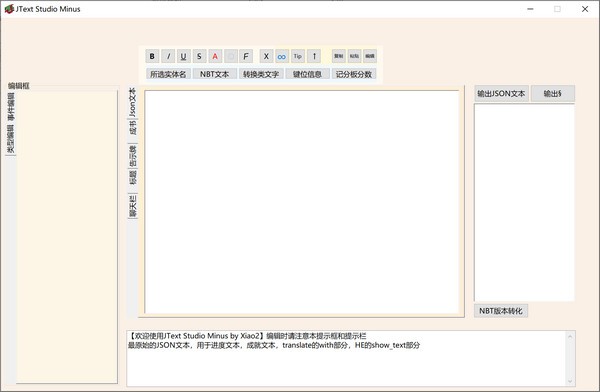The image size is (600, 392).
Task: Click the NBT文本 button
Action: (x=215, y=74)
